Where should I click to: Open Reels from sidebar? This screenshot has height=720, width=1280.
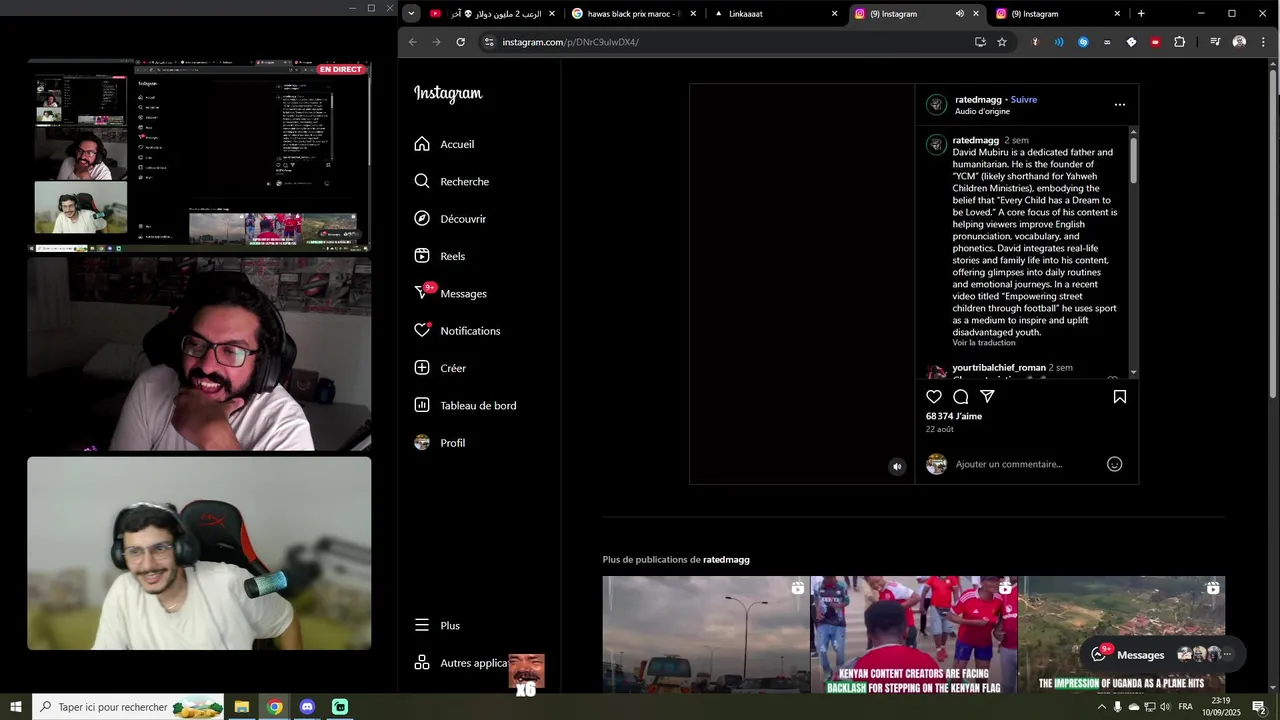click(440, 256)
